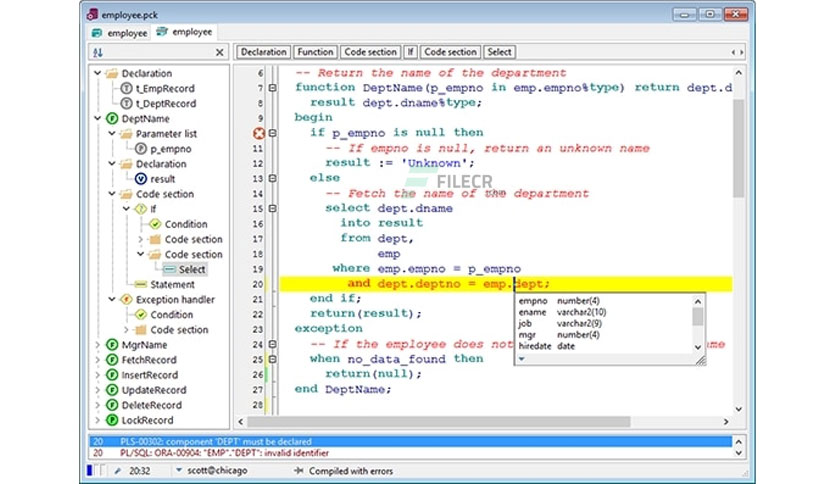Screen dimensions: 836x484
Task: Click the employee.pck window title icon
Action: [92, 14]
